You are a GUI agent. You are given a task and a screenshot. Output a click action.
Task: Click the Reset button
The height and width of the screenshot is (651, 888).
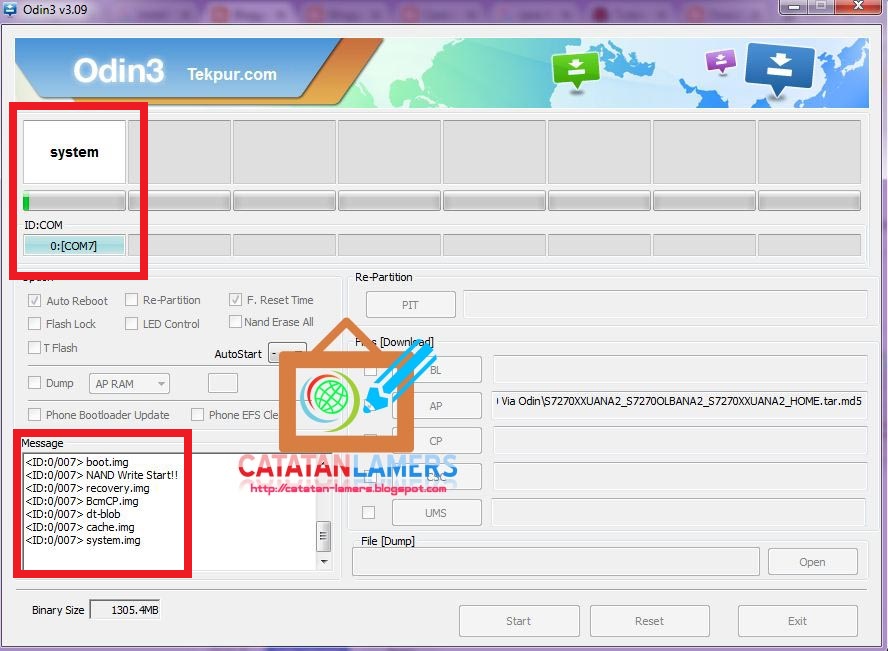click(x=650, y=621)
